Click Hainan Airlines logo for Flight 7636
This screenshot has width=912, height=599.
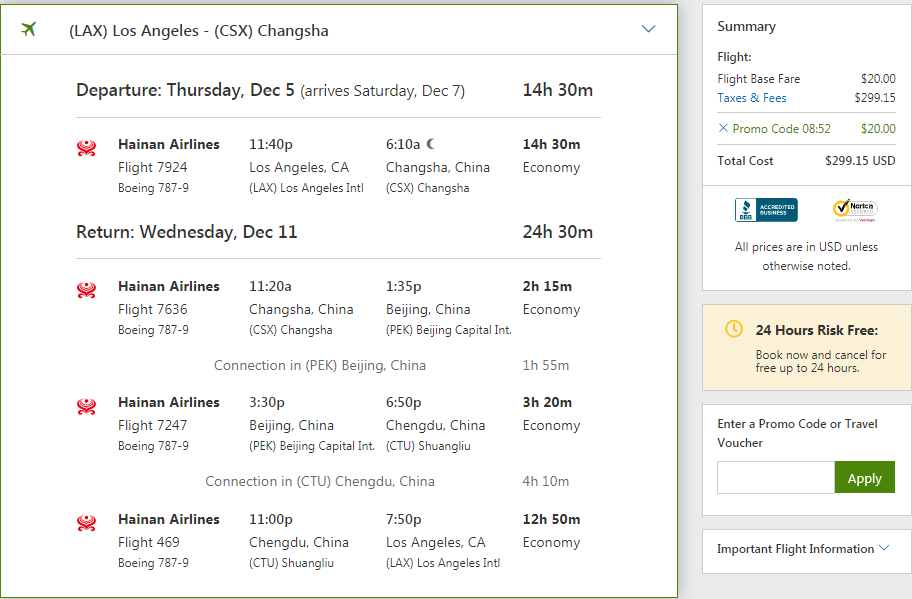pyautogui.click(x=87, y=290)
